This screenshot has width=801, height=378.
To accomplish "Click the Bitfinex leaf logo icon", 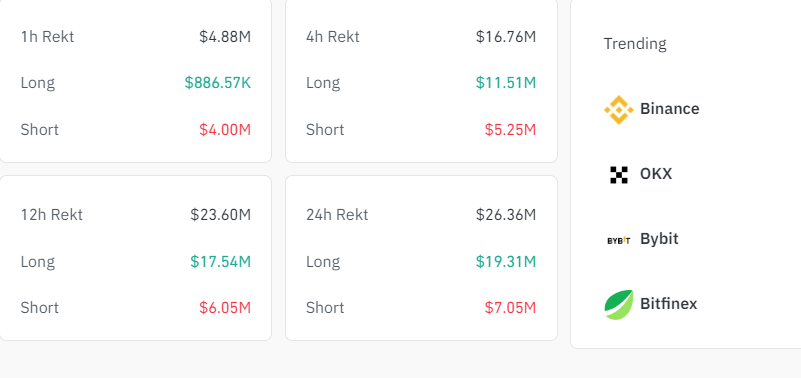I will click(x=619, y=305).
